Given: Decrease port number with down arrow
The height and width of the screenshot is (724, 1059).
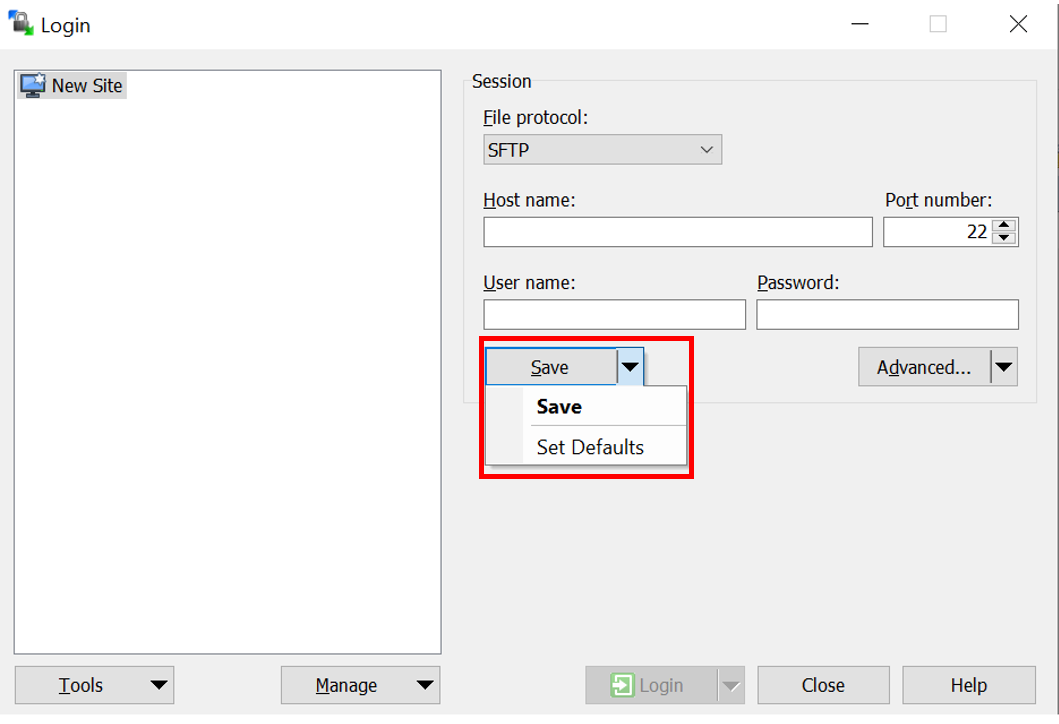Looking at the screenshot, I should coord(1005,238).
